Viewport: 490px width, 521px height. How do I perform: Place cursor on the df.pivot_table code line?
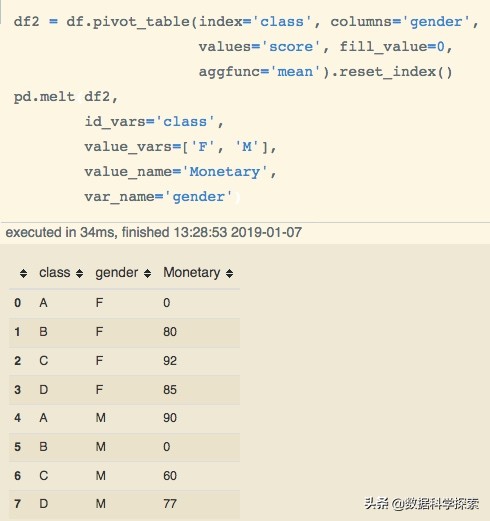(x=246, y=22)
